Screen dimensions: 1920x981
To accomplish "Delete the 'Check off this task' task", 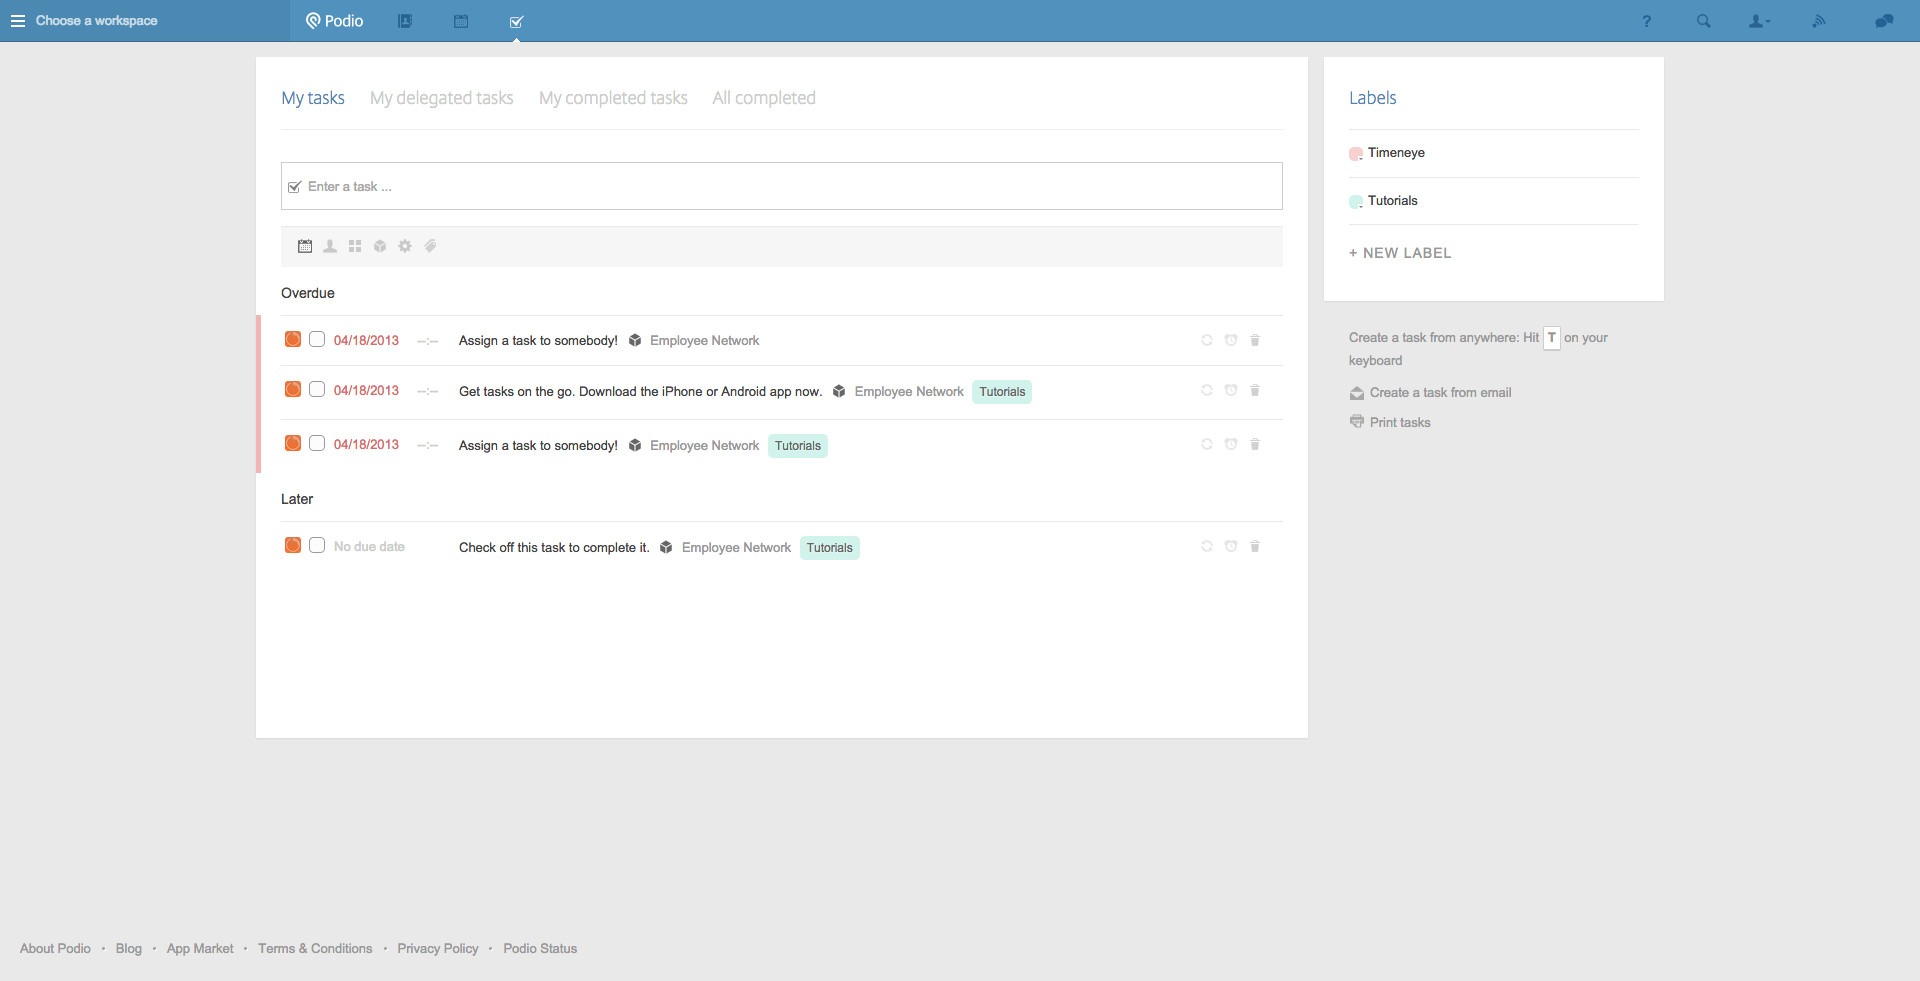I will pyautogui.click(x=1255, y=546).
